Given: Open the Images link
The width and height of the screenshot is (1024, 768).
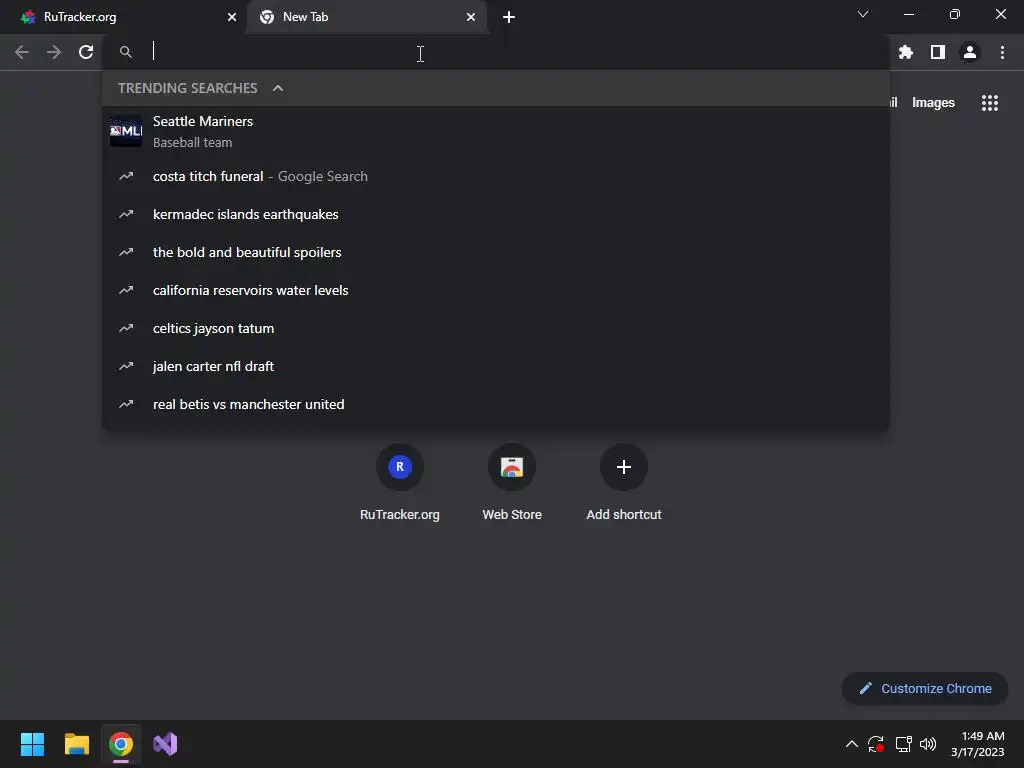Looking at the screenshot, I should coord(933,103).
